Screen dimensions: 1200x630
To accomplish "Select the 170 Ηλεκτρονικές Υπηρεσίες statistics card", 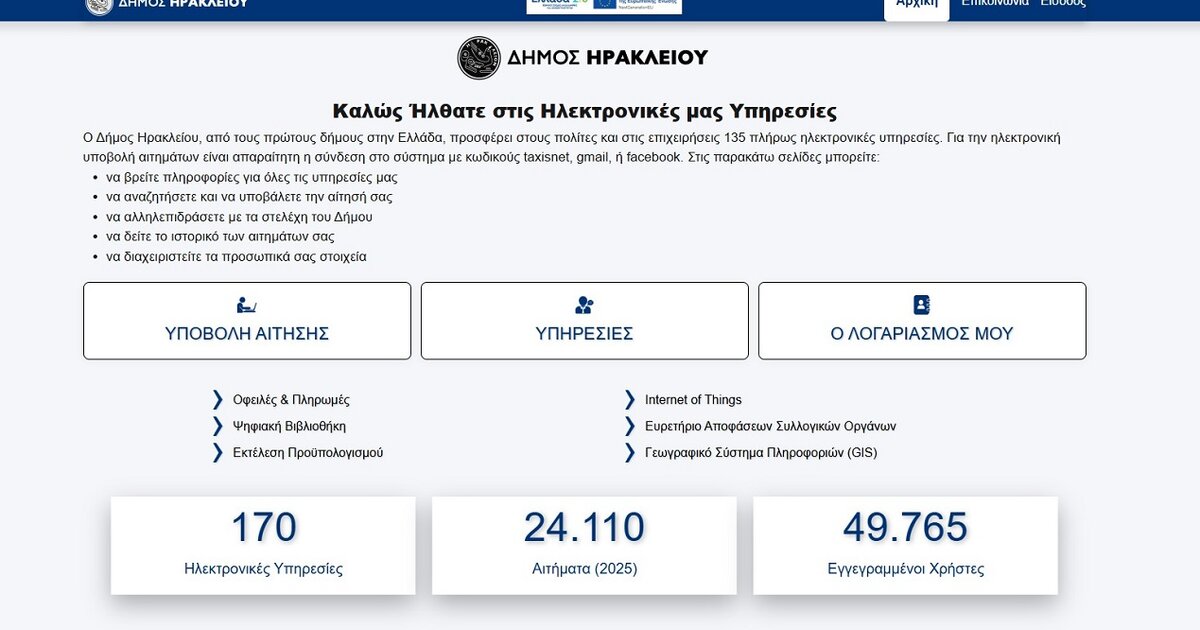I will pyautogui.click(x=263, y=545).
